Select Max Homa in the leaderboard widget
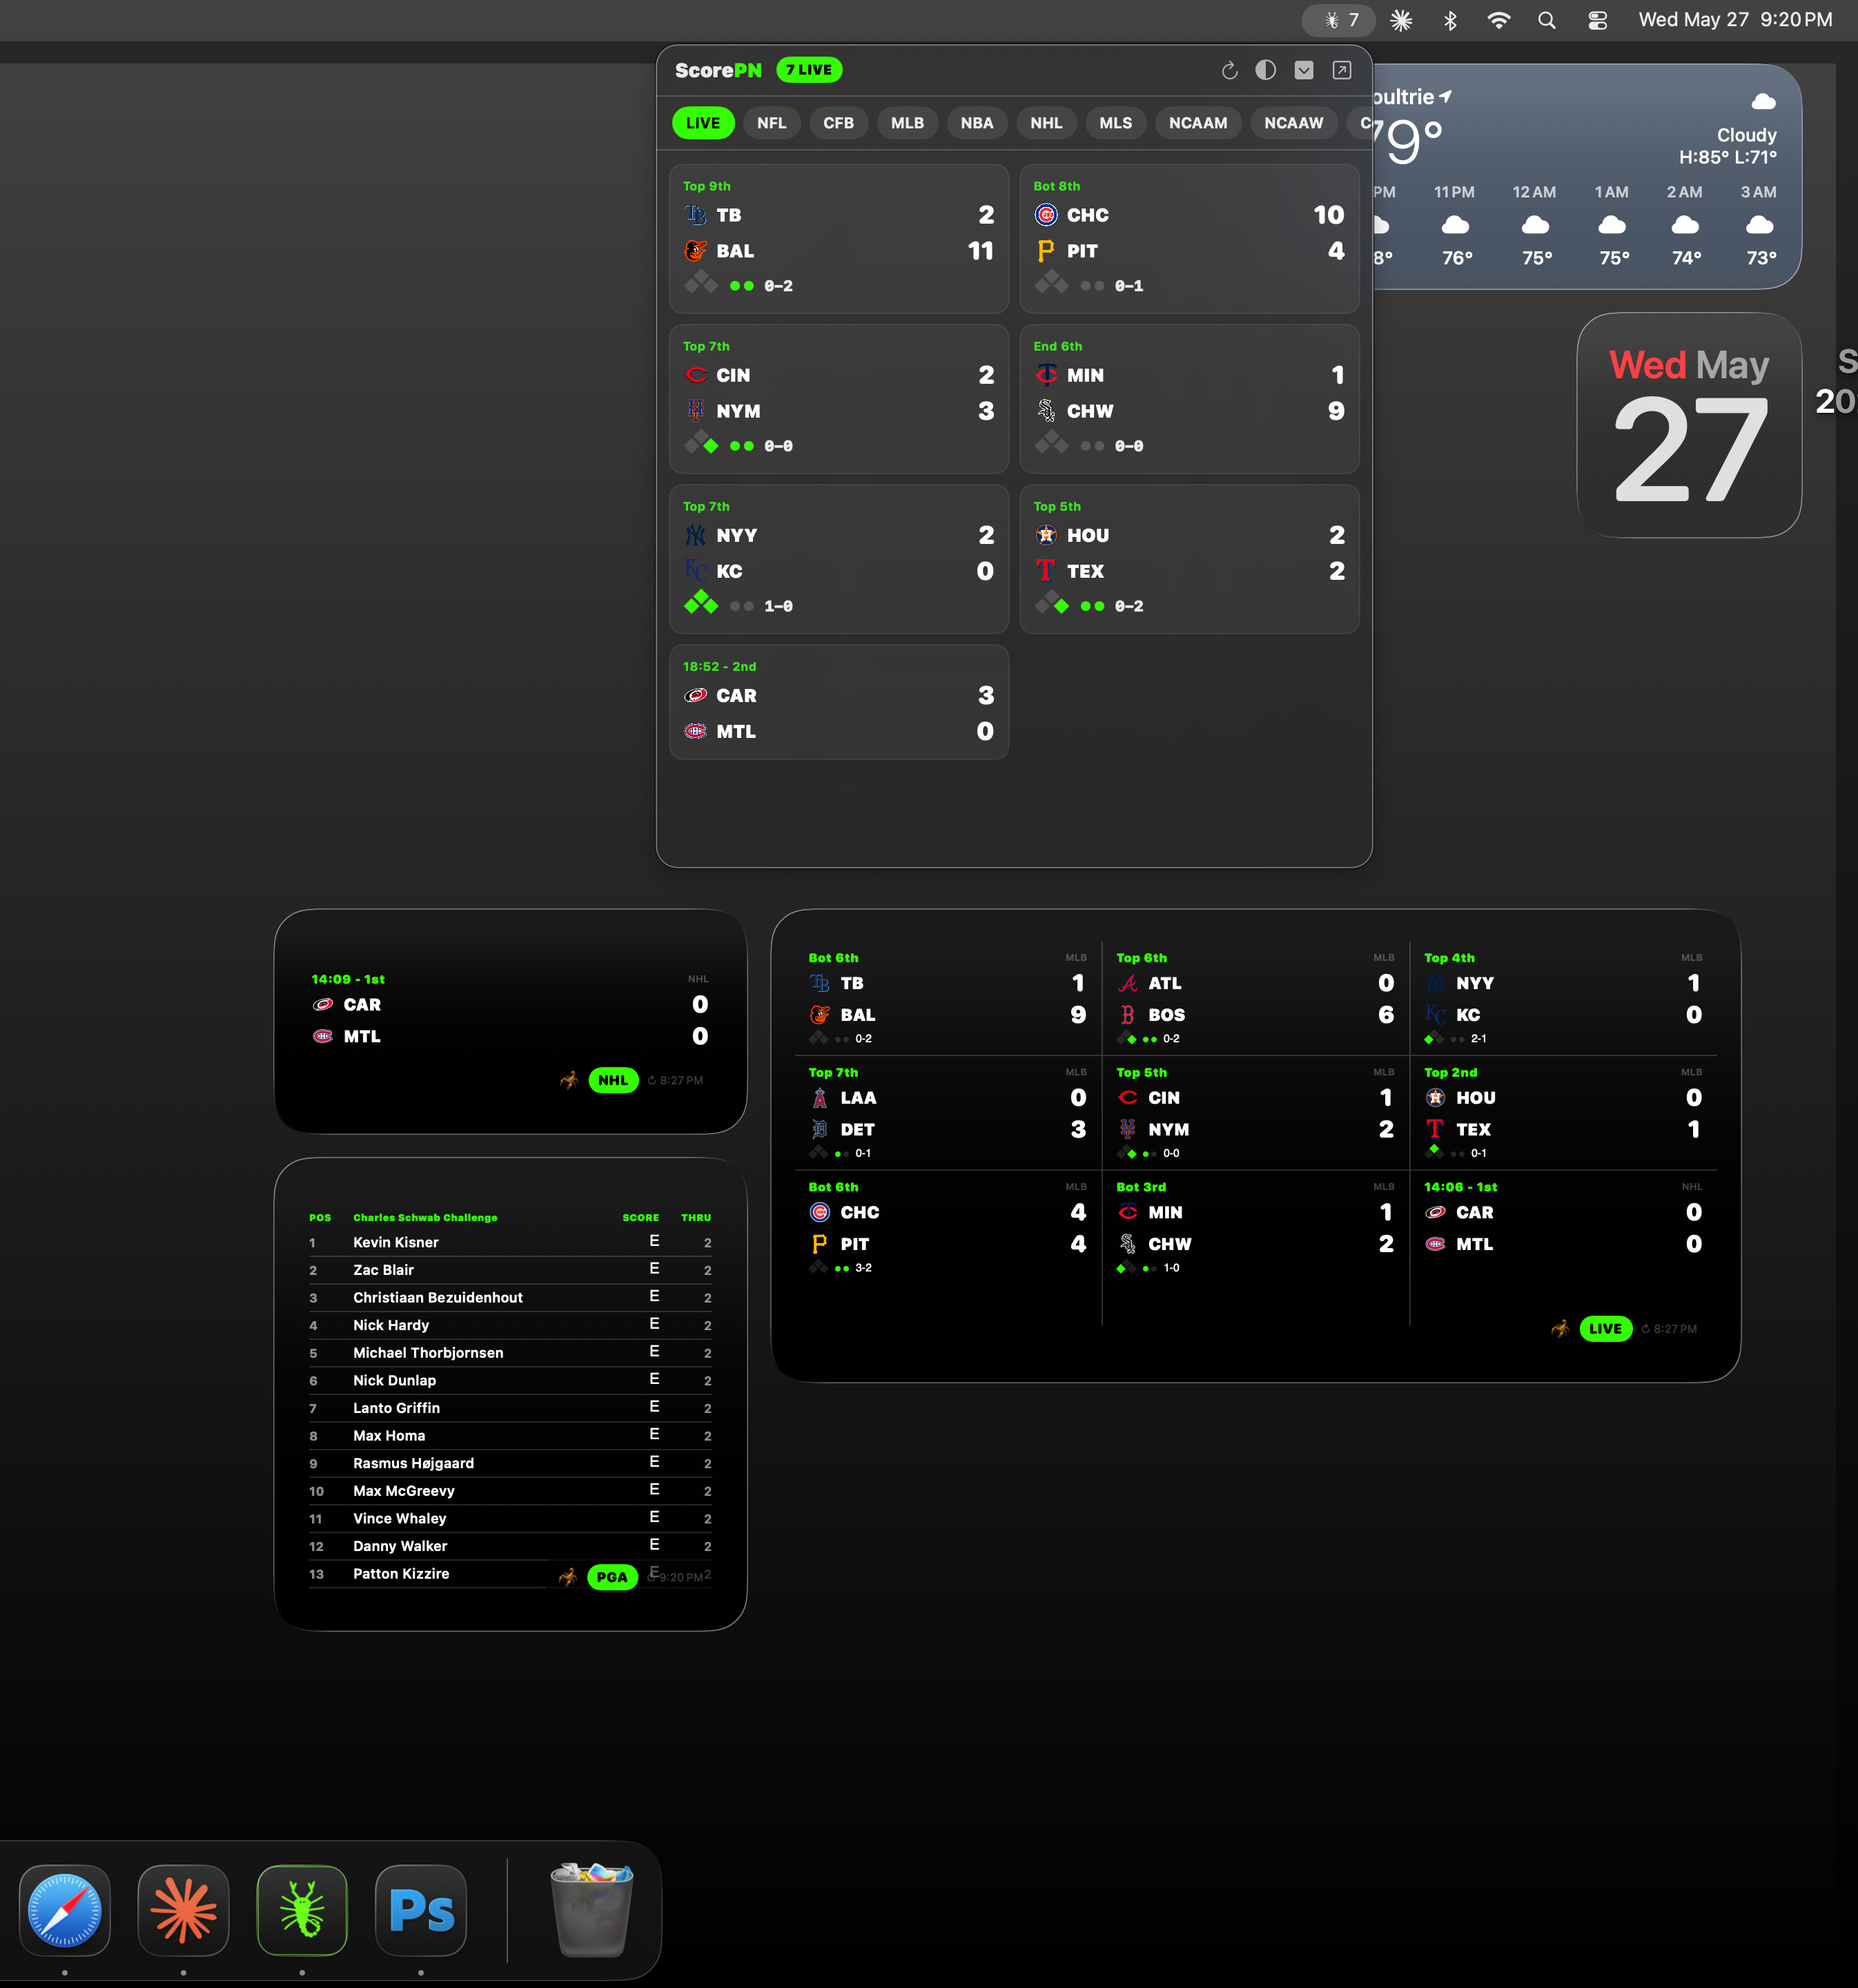Viewport: 1858px width, 1988px height. point(510,1435)
